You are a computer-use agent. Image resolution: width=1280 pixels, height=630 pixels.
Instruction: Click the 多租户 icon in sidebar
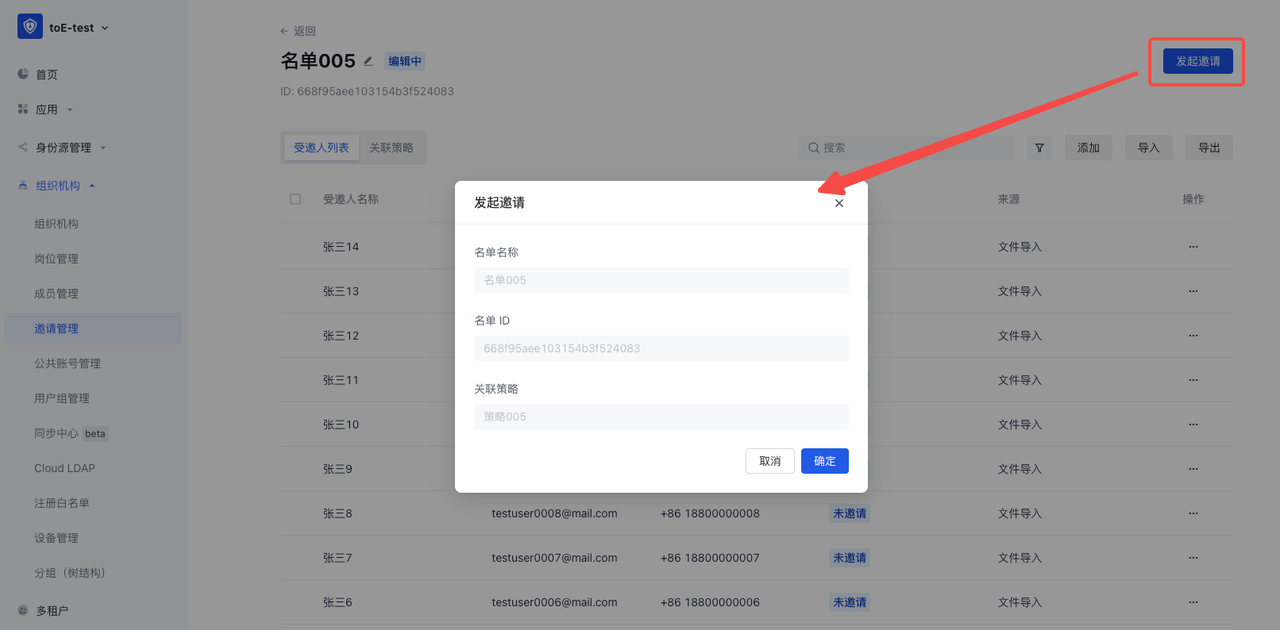tap(23, 610)
